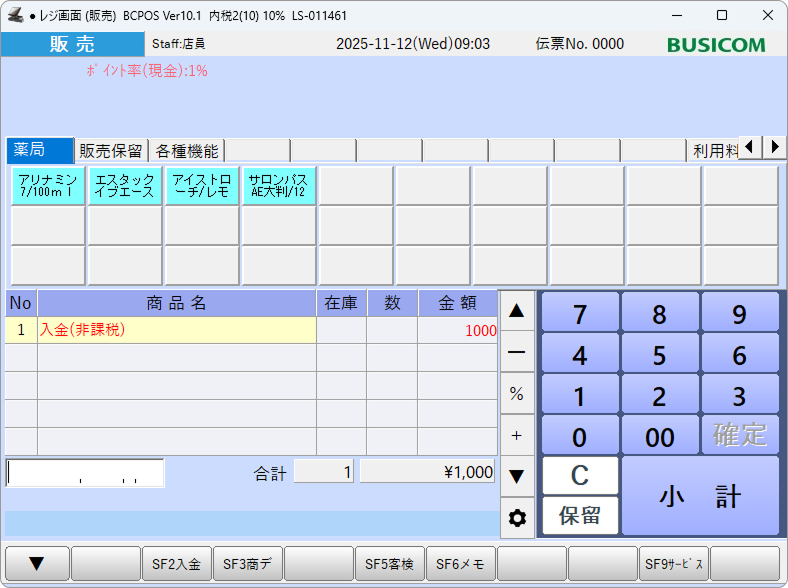Click the plus quantity button
Image resolution: width=788 pixels, height=588 pixels.
coord(517,435)
